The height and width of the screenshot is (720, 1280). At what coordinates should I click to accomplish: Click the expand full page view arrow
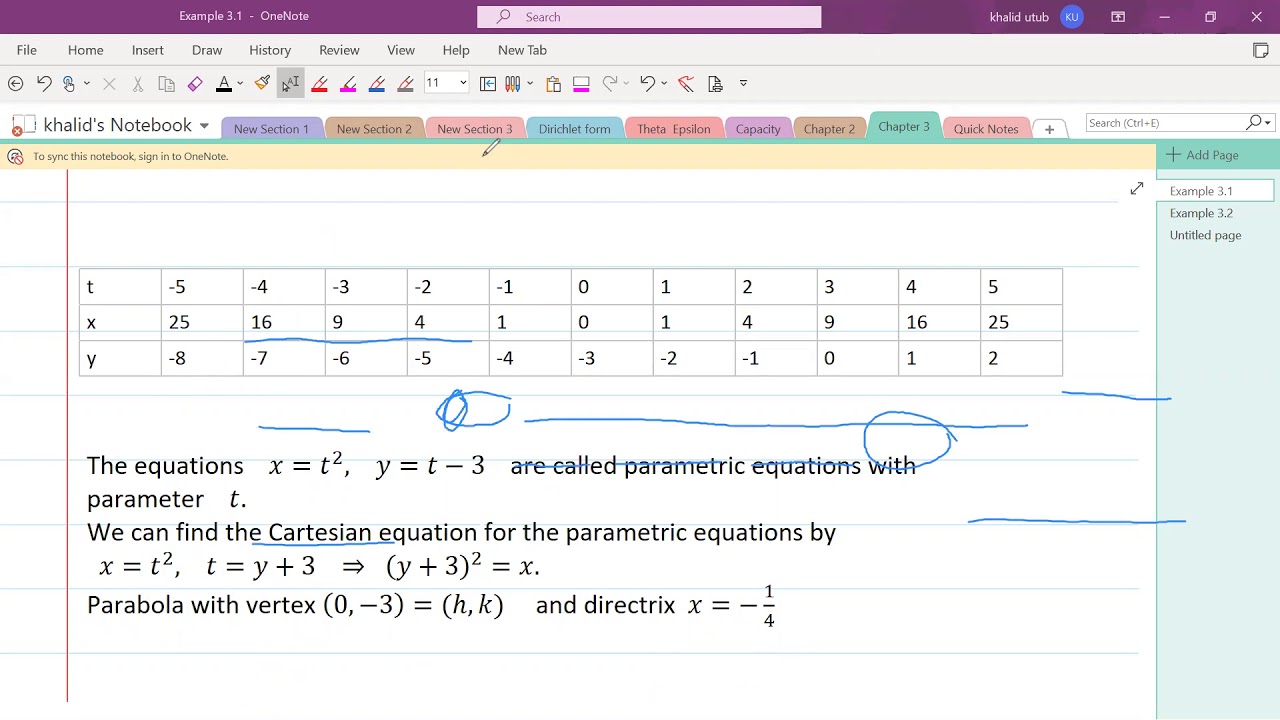[1137, 189]
